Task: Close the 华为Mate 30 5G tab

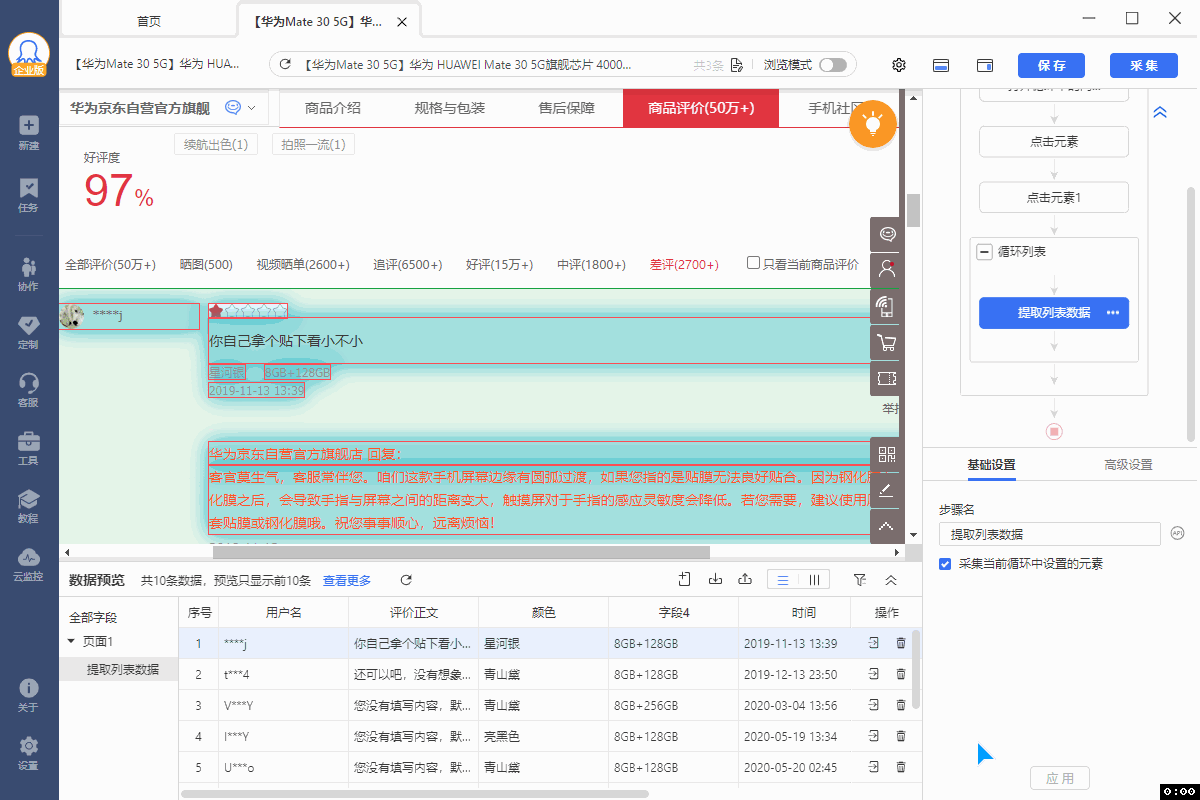Action: [x=402, y=21]
